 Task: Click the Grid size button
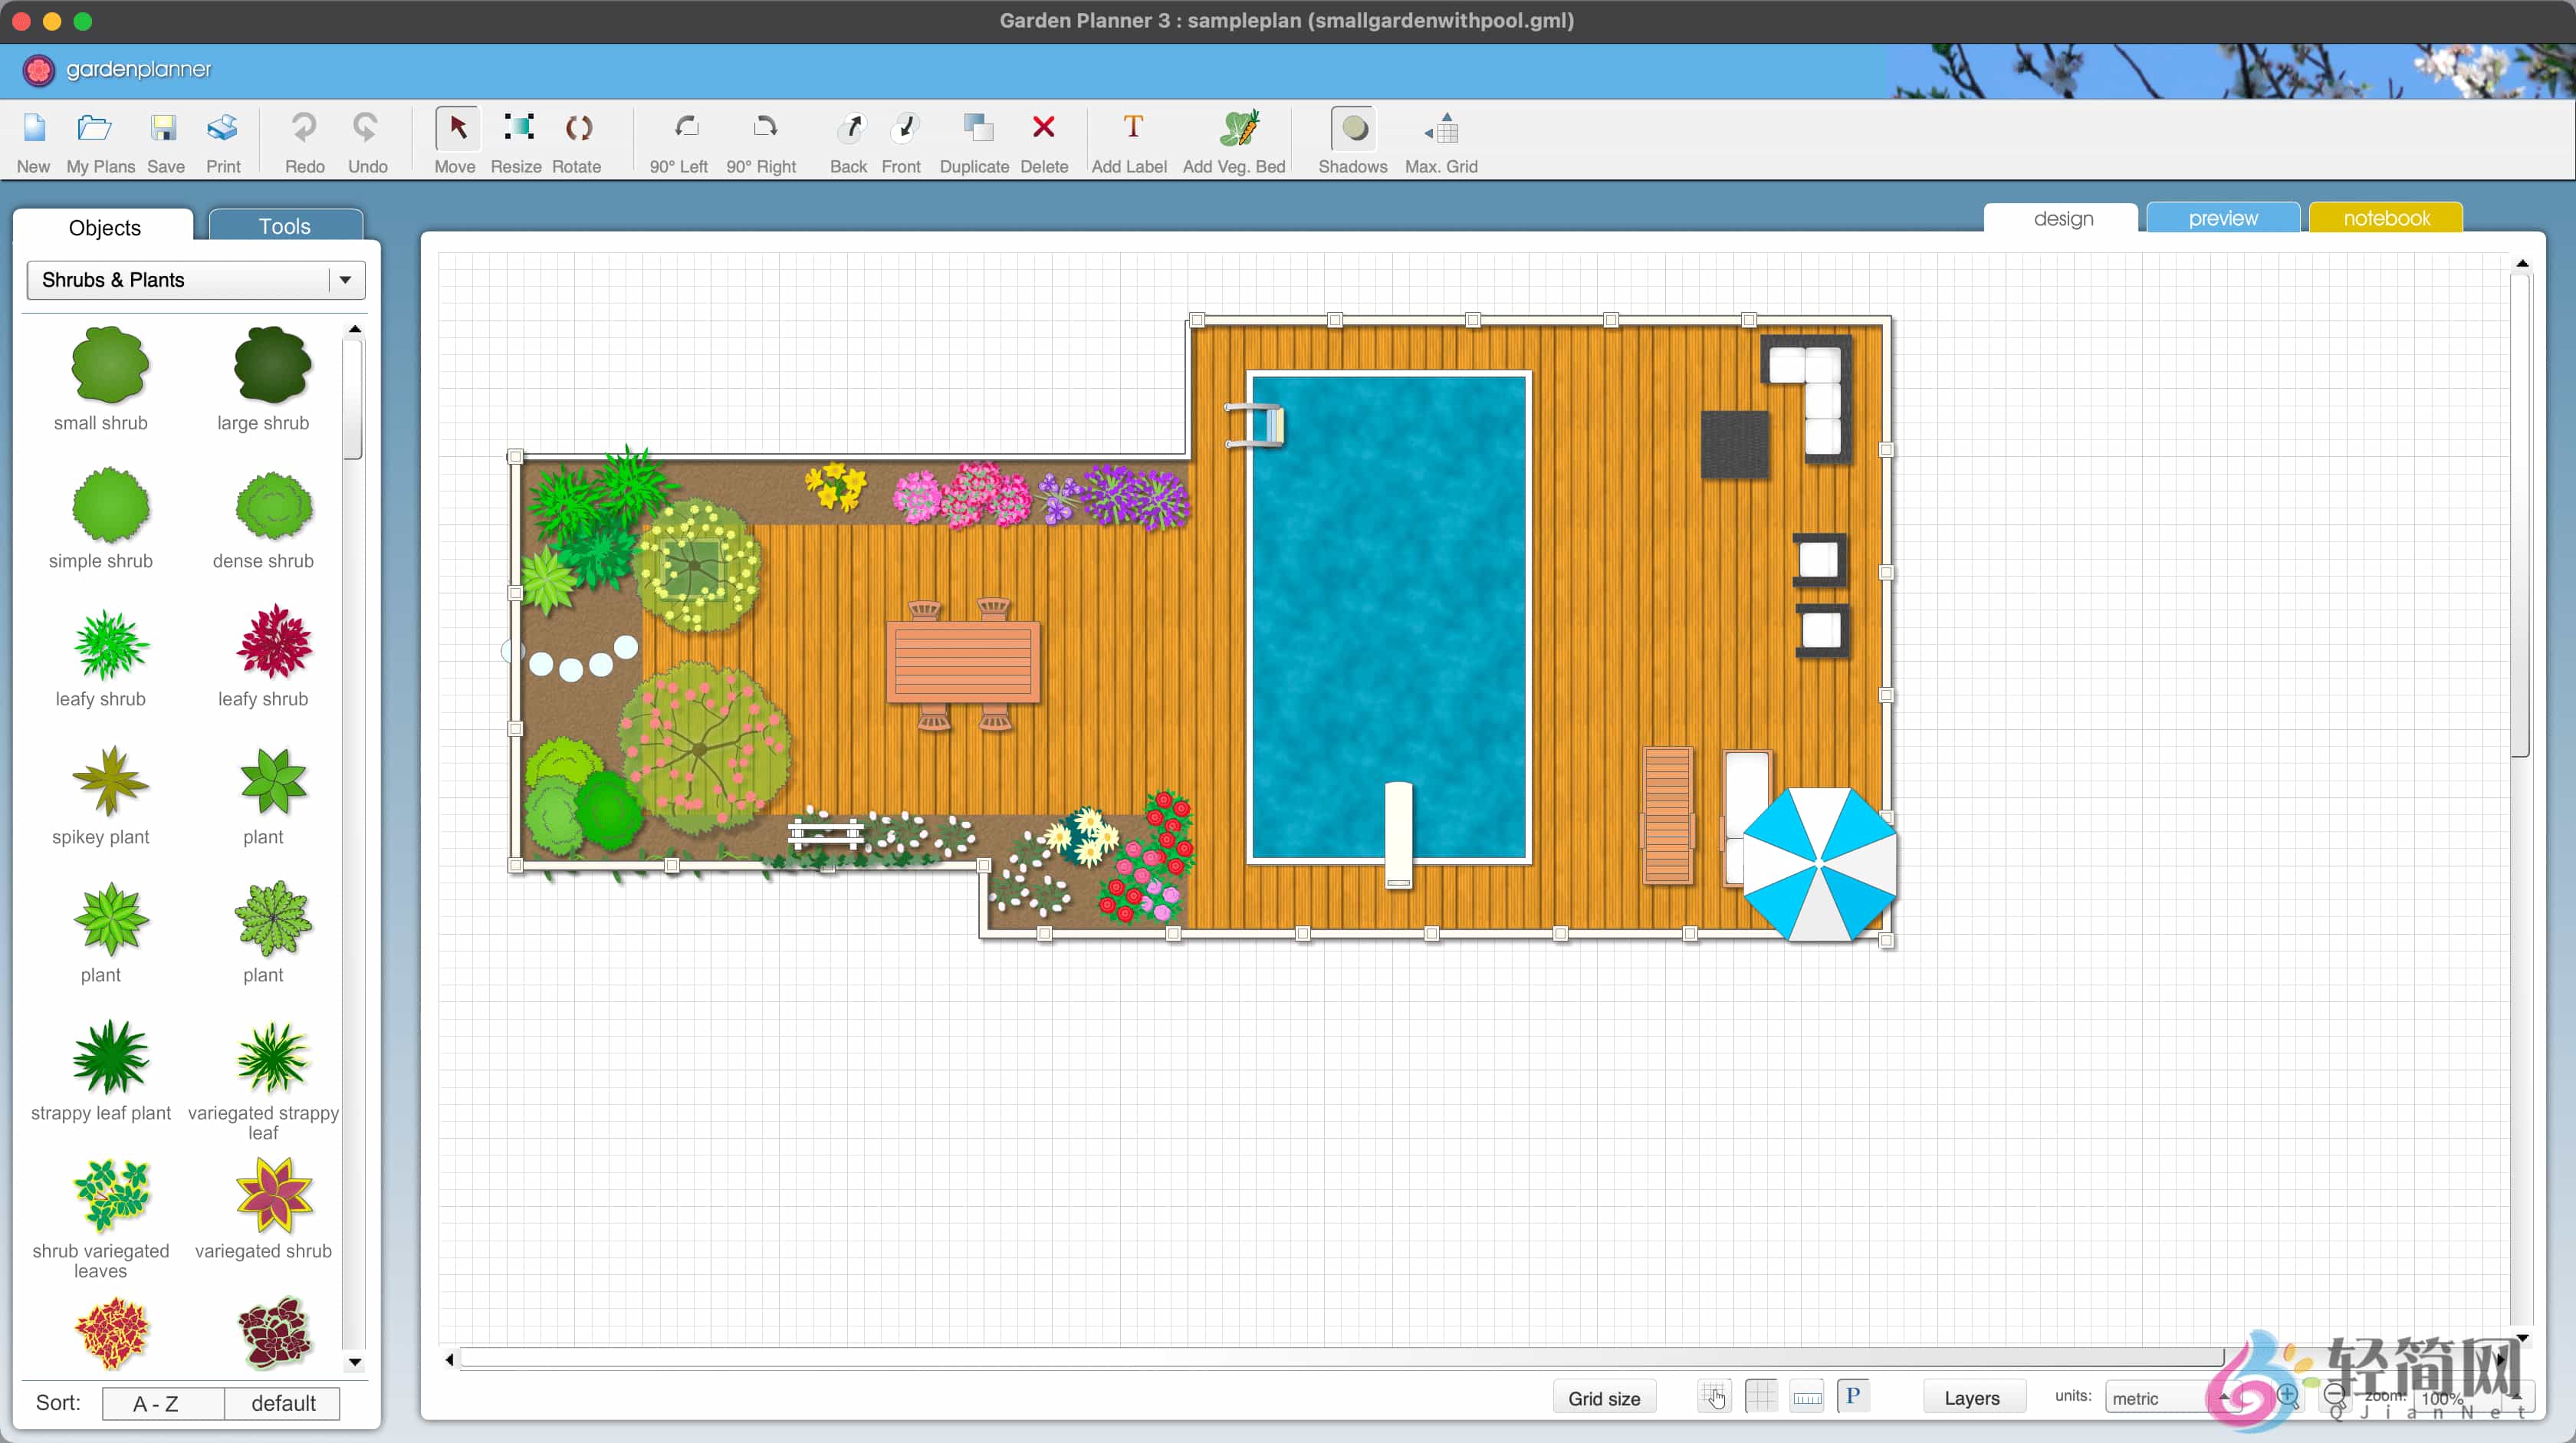click(1603, 1397)
